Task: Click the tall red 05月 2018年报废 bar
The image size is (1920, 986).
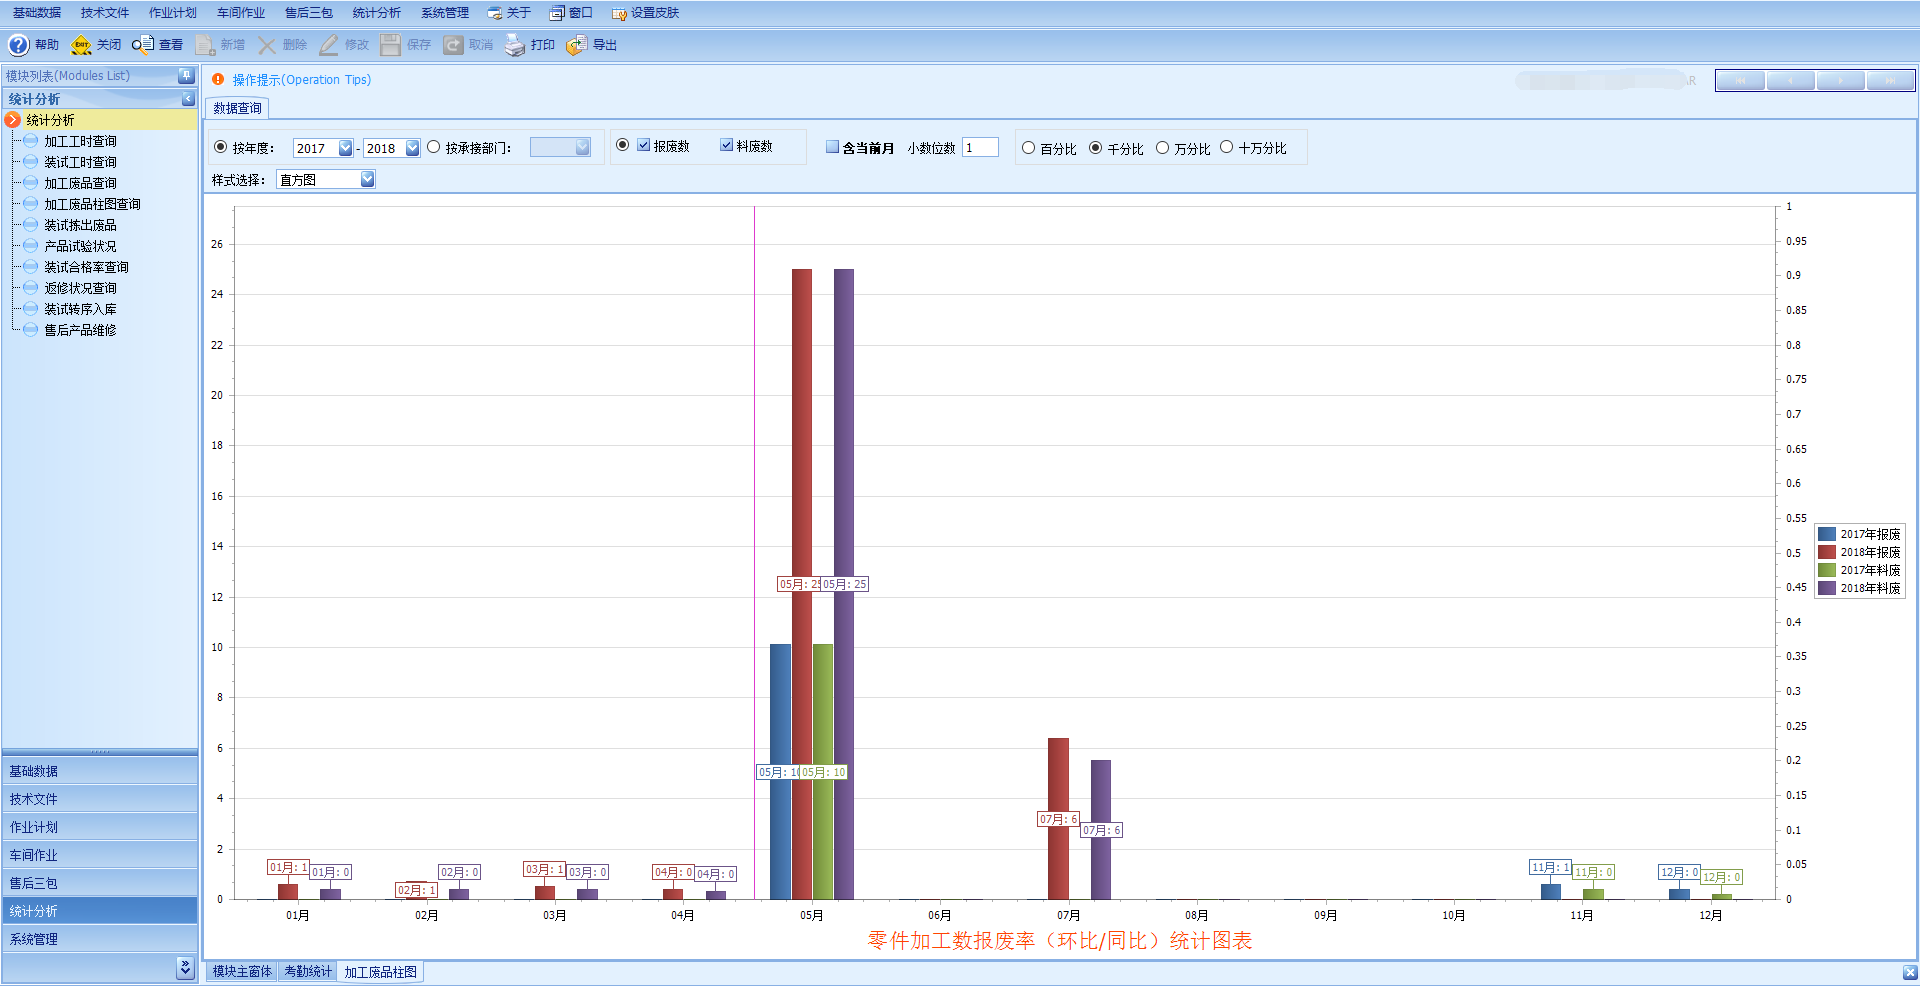Action: point(802,584)
